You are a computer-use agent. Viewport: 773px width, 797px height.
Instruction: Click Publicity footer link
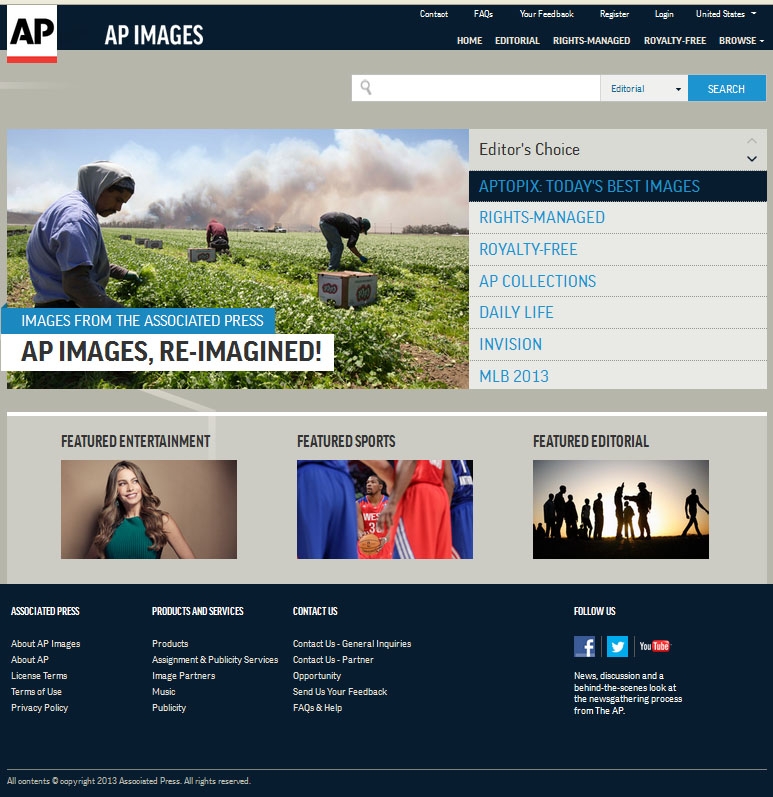pyautogui.click(x=169, y=708)
